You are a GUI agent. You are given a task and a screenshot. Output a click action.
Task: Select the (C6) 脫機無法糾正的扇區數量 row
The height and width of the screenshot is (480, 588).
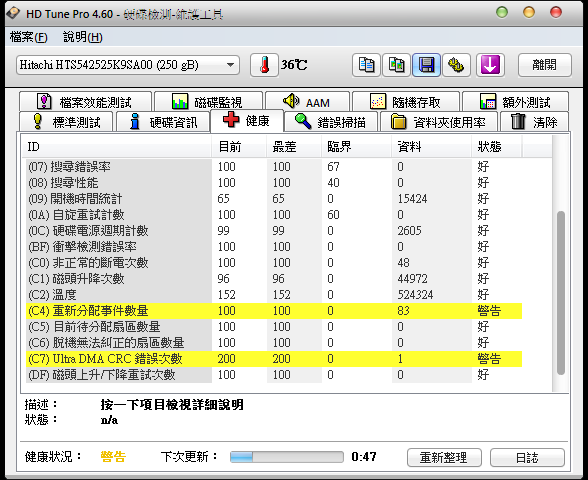(x=274, y=343)
